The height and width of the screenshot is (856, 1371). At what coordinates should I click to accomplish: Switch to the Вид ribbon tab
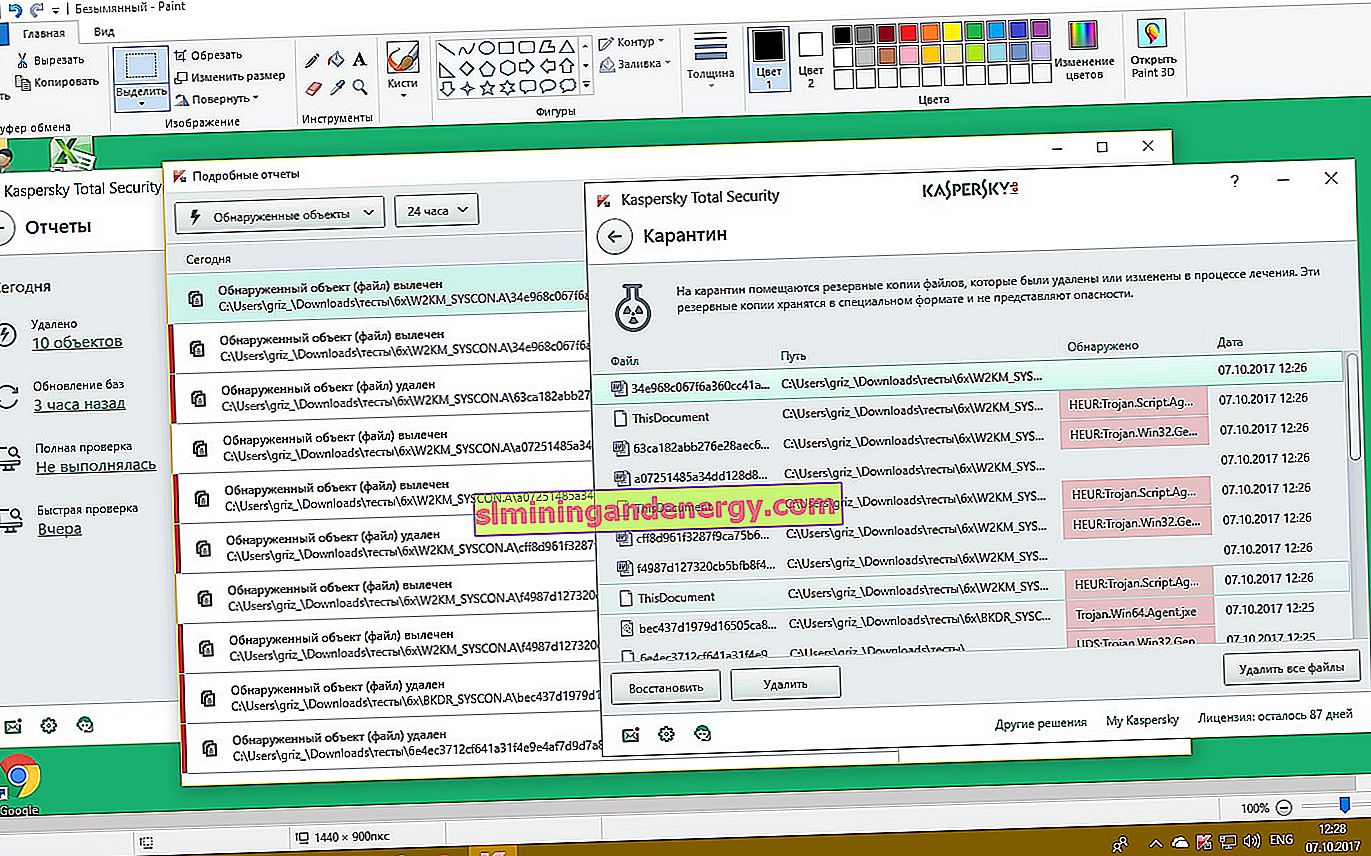(103, 32)
